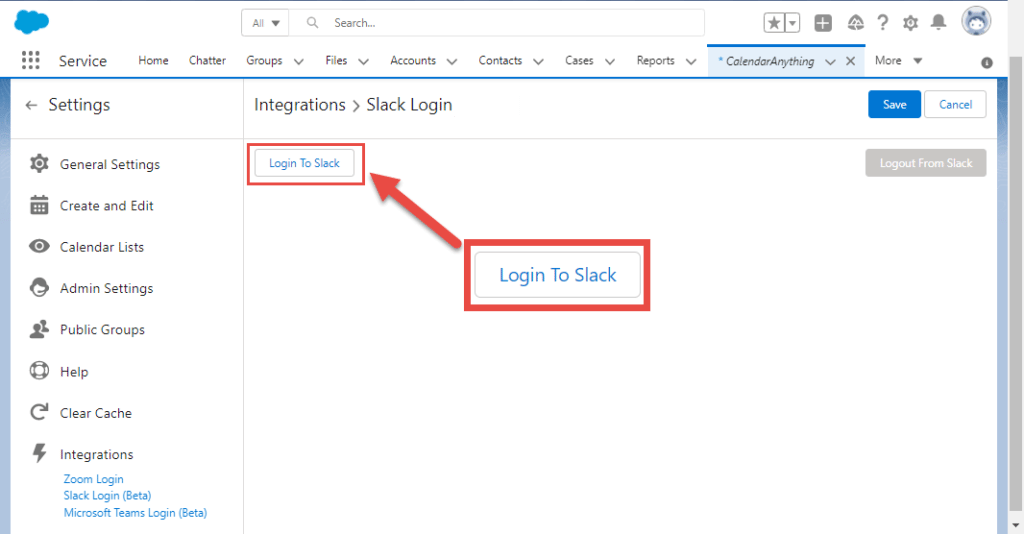This screenshot has width=1024, height=534.
Task: Select General Settings in the sidebar
Action: pos(110,165)
